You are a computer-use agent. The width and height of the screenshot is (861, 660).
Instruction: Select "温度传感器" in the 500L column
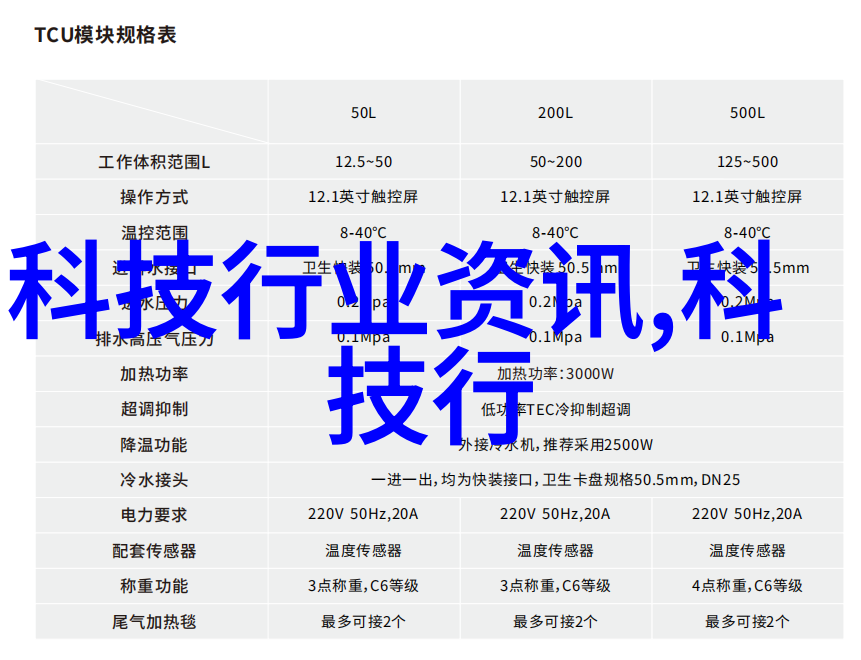point(747,550)
